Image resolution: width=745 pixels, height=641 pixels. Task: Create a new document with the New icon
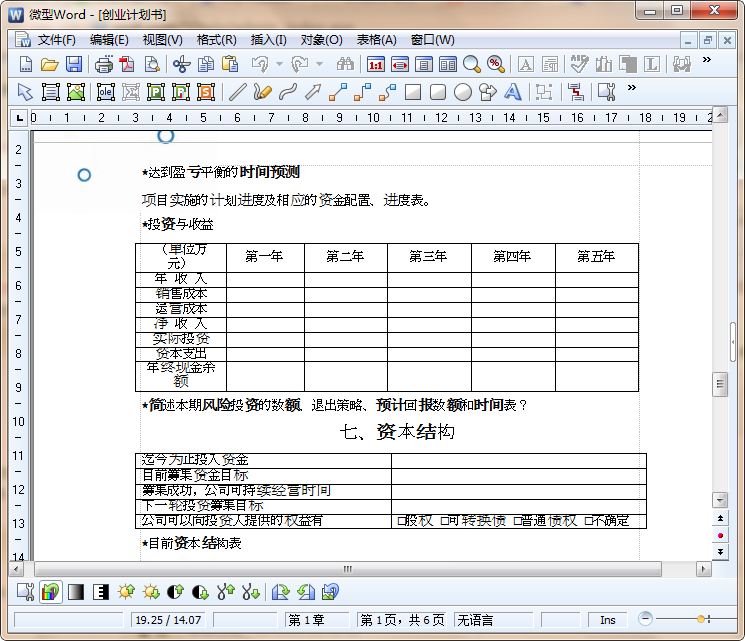coord(26,64)
